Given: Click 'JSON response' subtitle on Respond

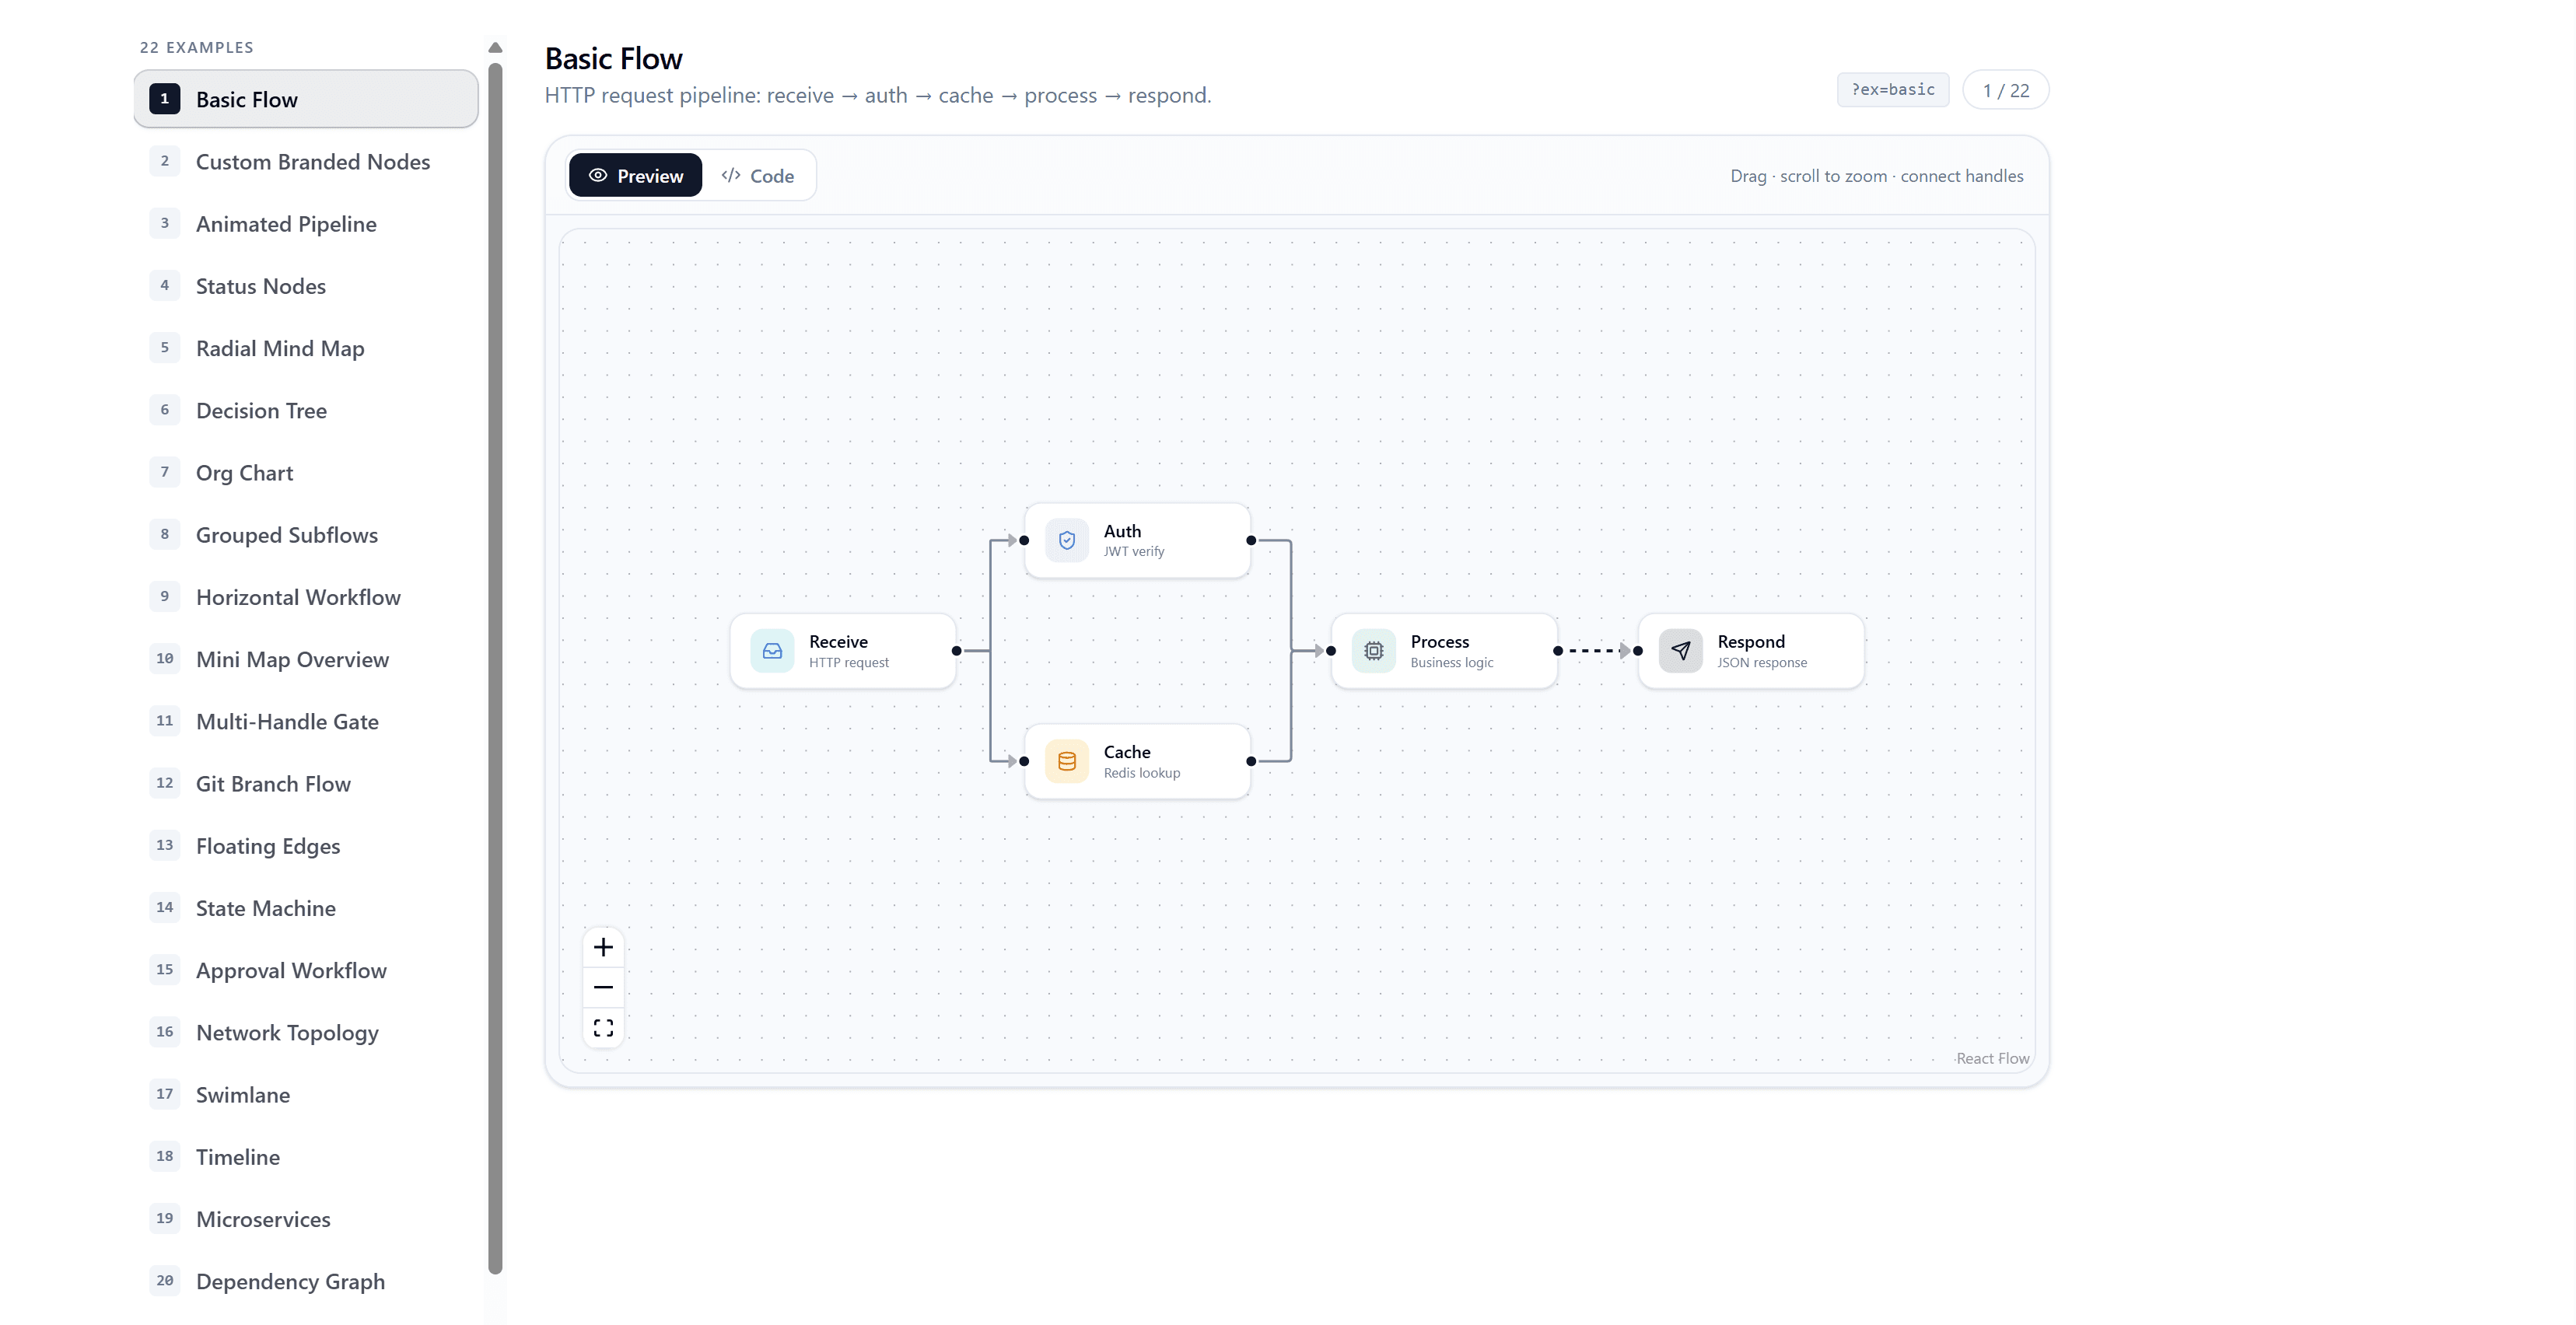Looking at the screenshot, I should [x=1762, y=662].
